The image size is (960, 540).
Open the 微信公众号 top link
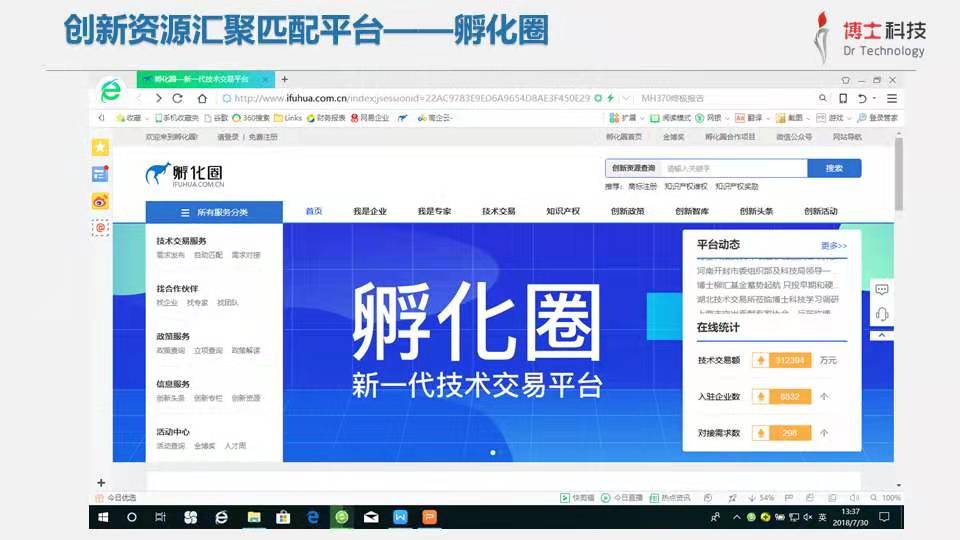[x=794, y=137]
